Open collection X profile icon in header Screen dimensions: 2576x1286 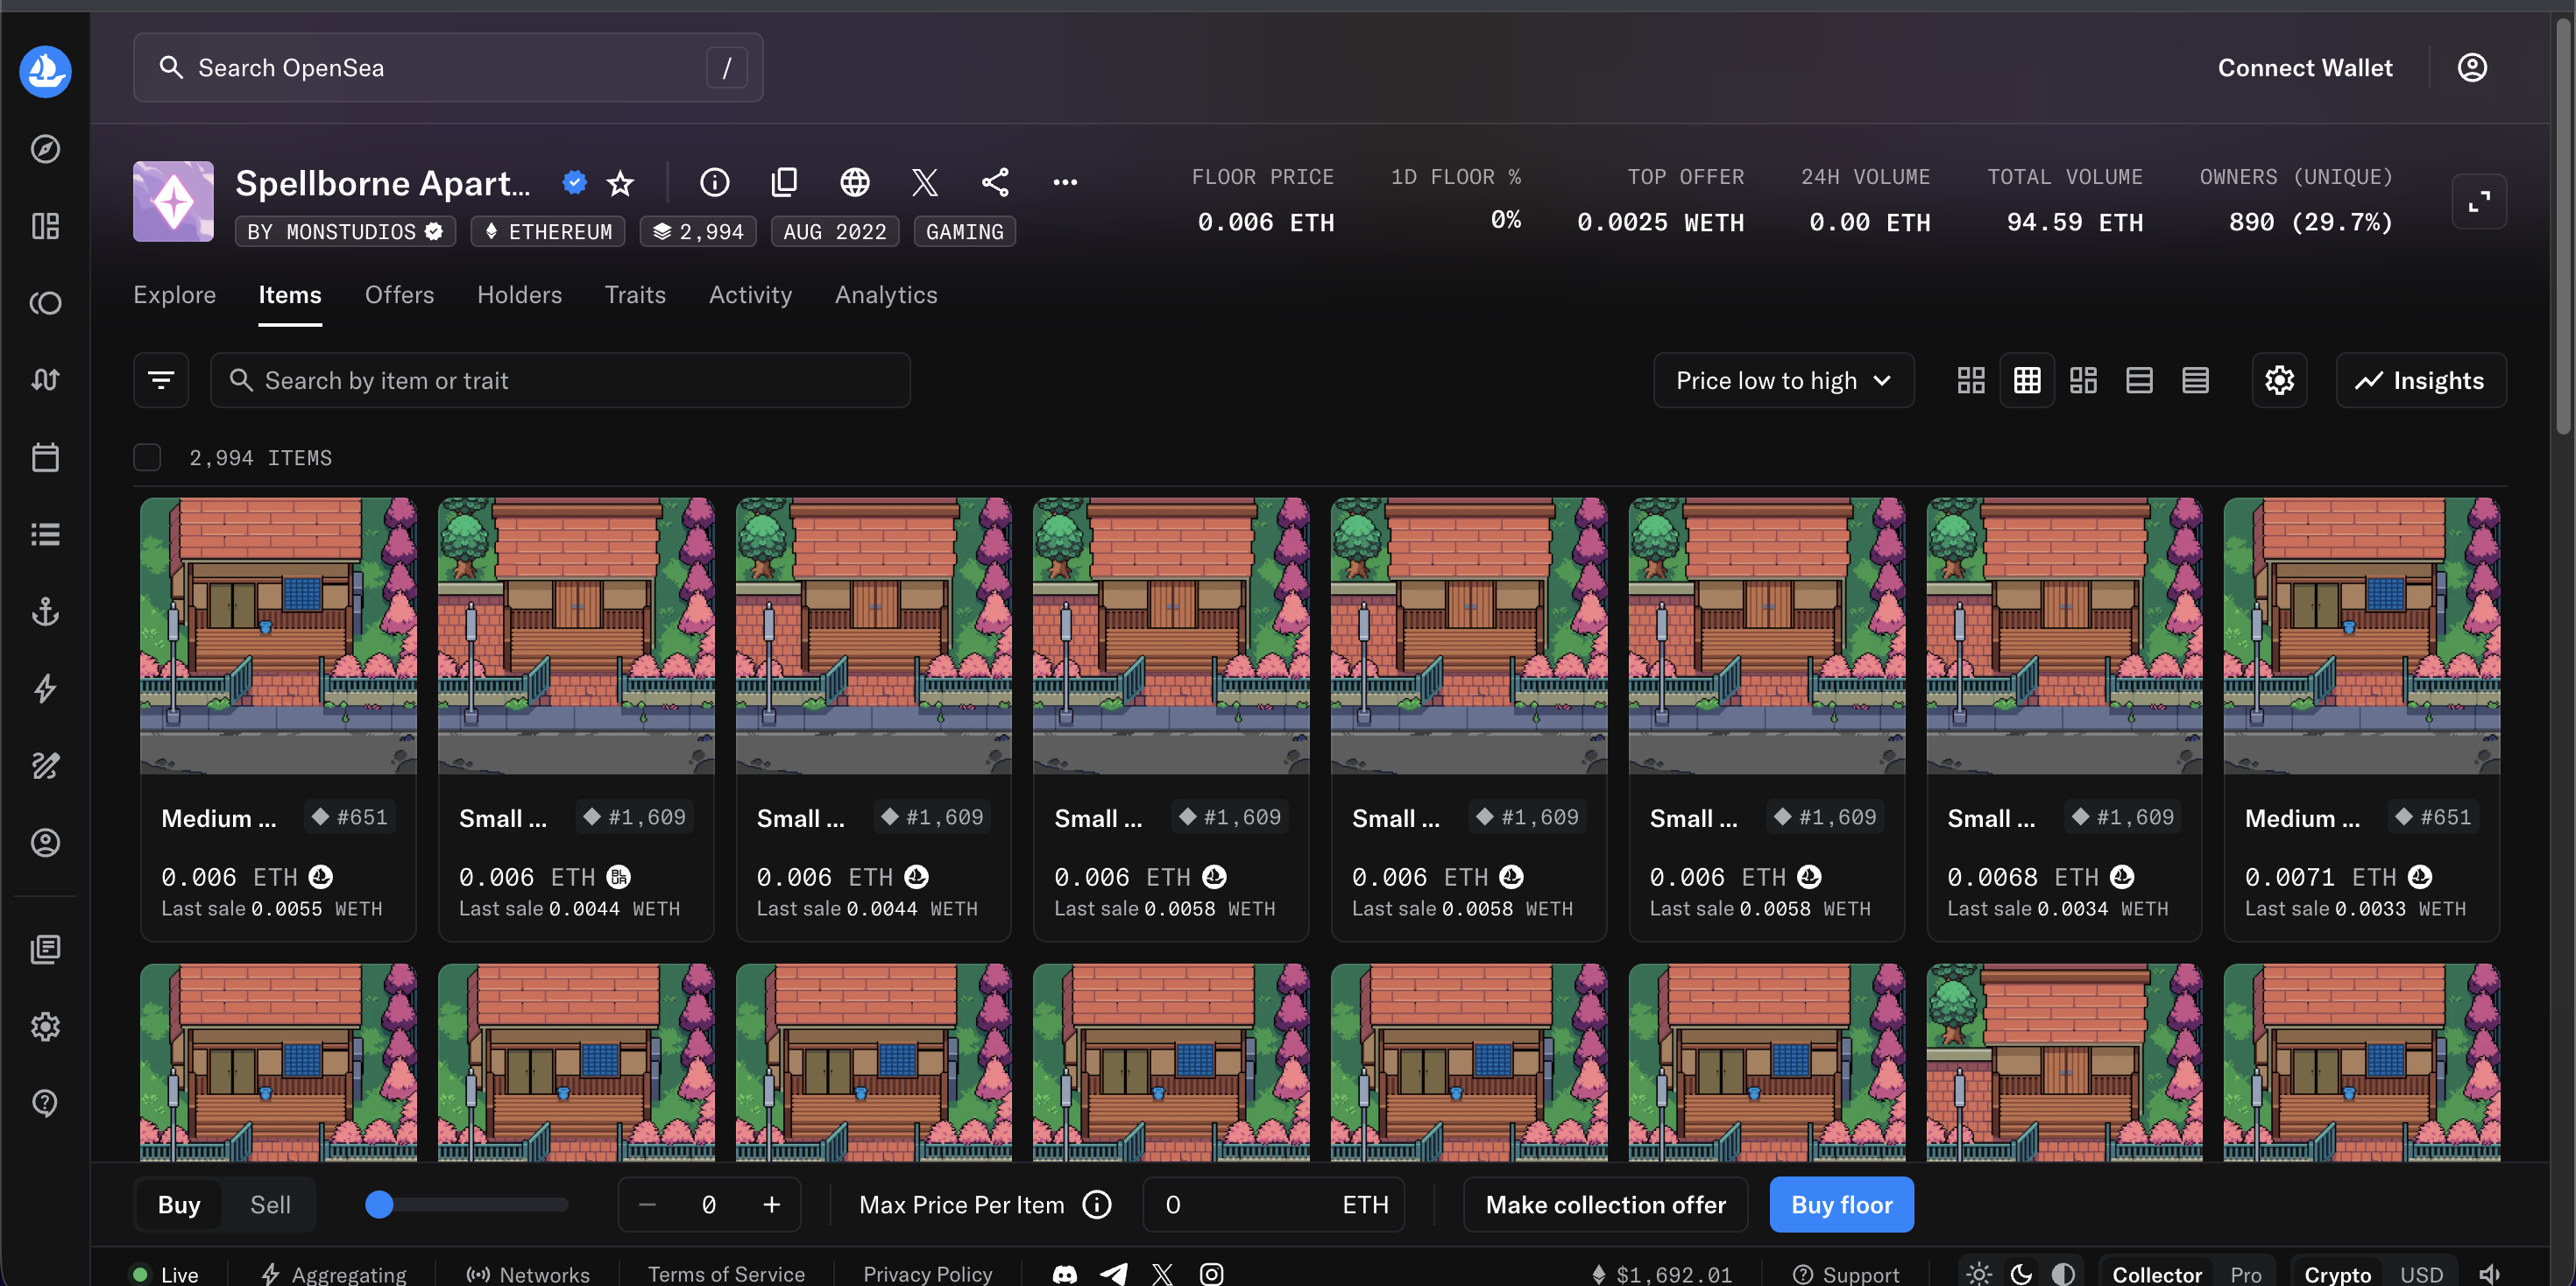point(925,182)
